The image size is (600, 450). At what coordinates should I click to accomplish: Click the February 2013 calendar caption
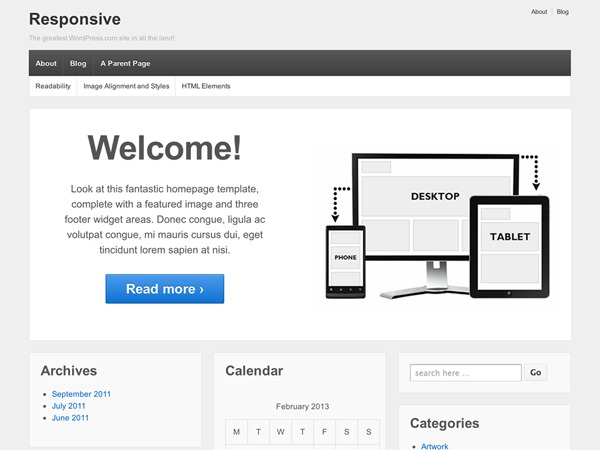pyautogui.click(x=302, y=406)
